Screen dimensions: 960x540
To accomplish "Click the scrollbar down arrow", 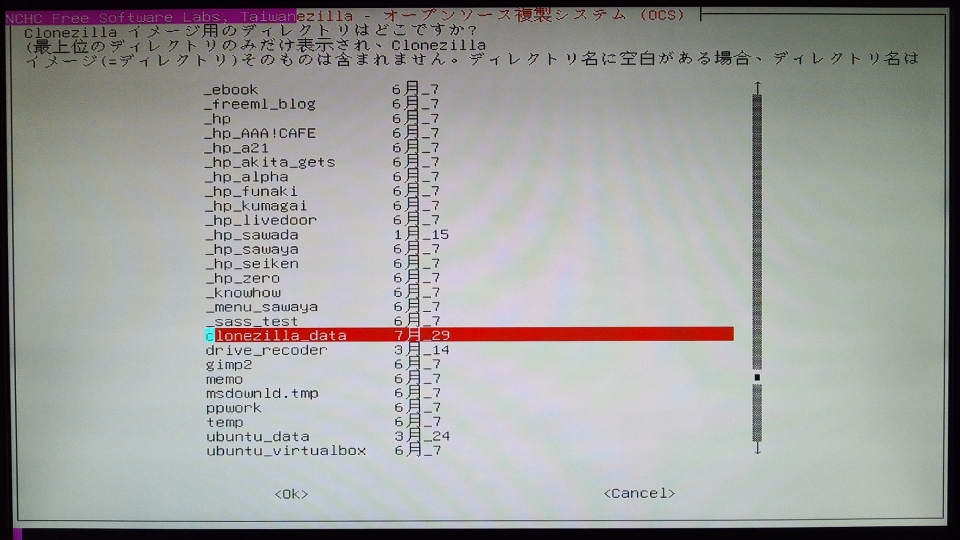I will click(x=757, y=449).
